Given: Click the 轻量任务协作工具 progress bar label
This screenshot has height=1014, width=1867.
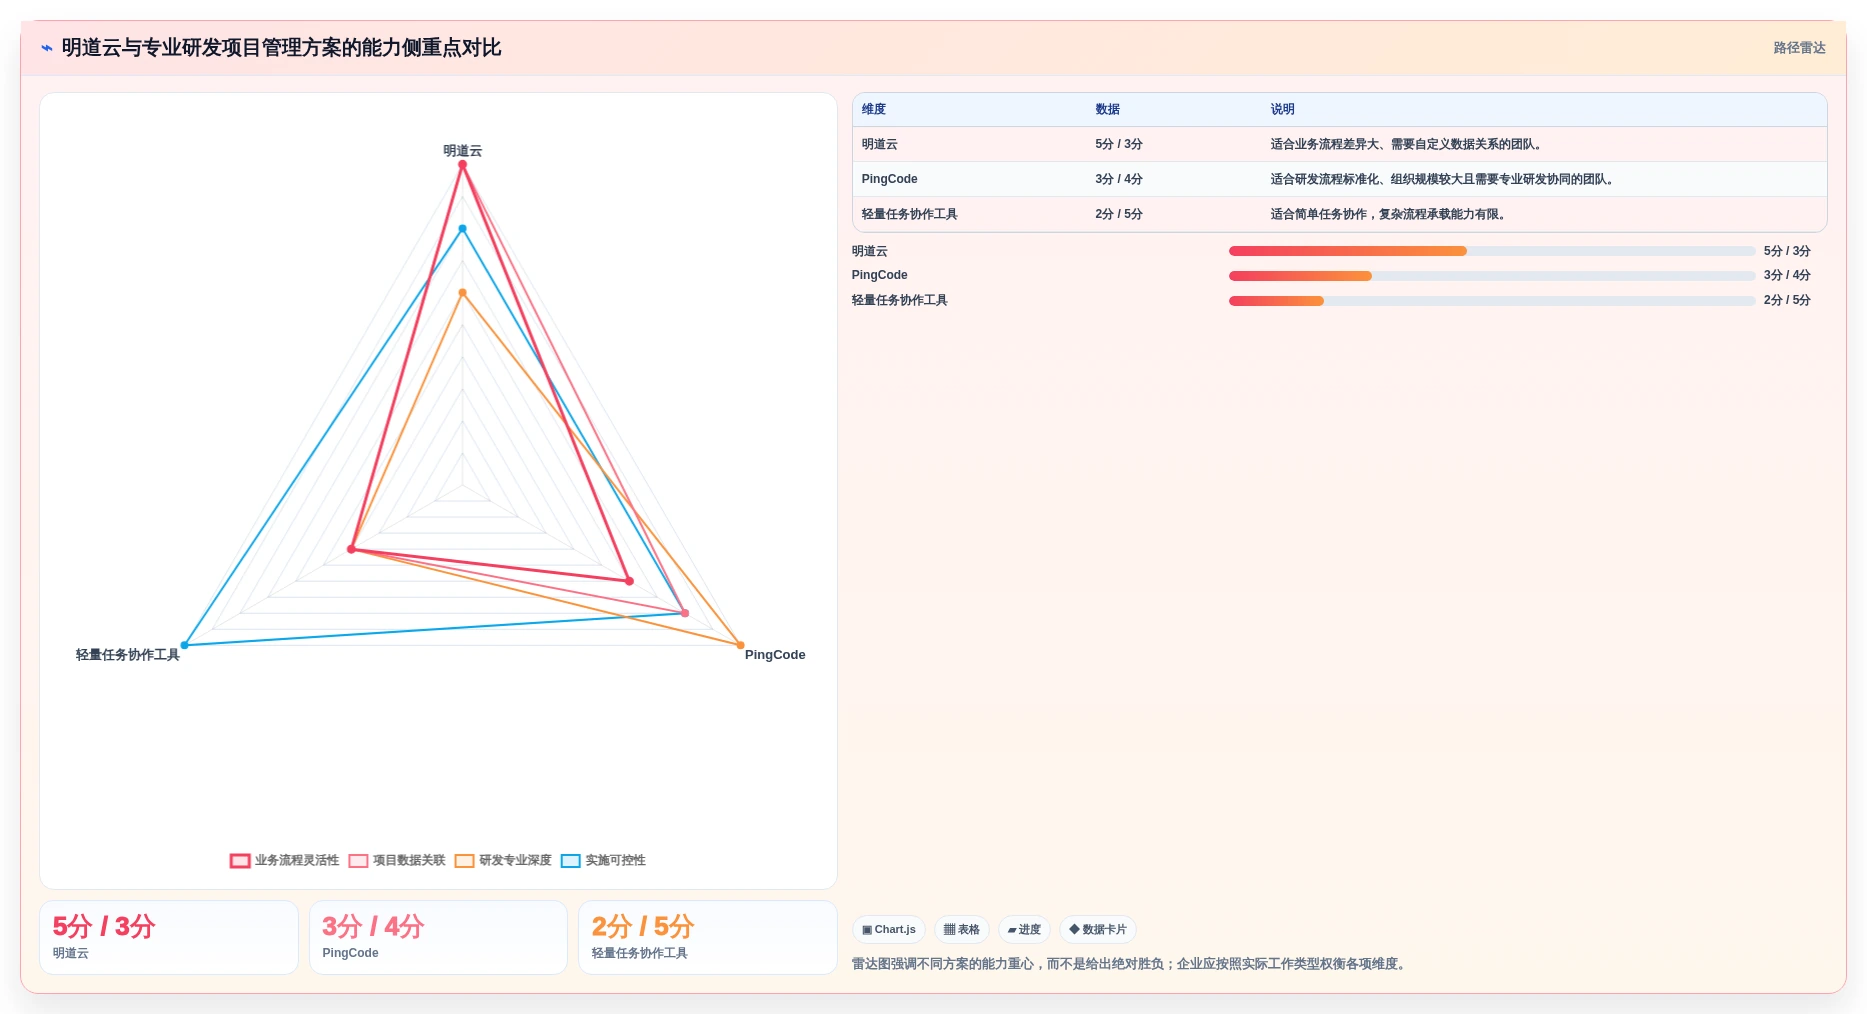Looking at the screenshot, I should click(900, 300).
